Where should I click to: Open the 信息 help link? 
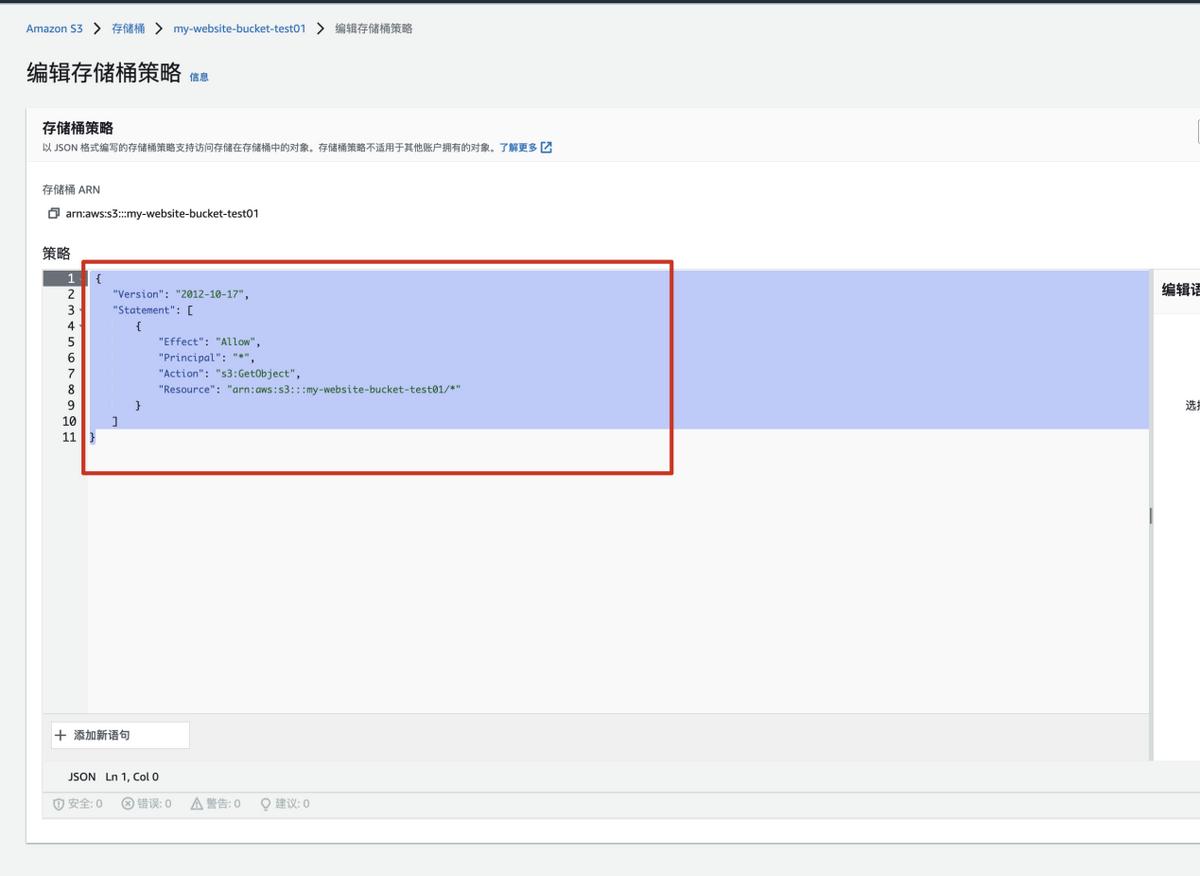pos(199,76)
